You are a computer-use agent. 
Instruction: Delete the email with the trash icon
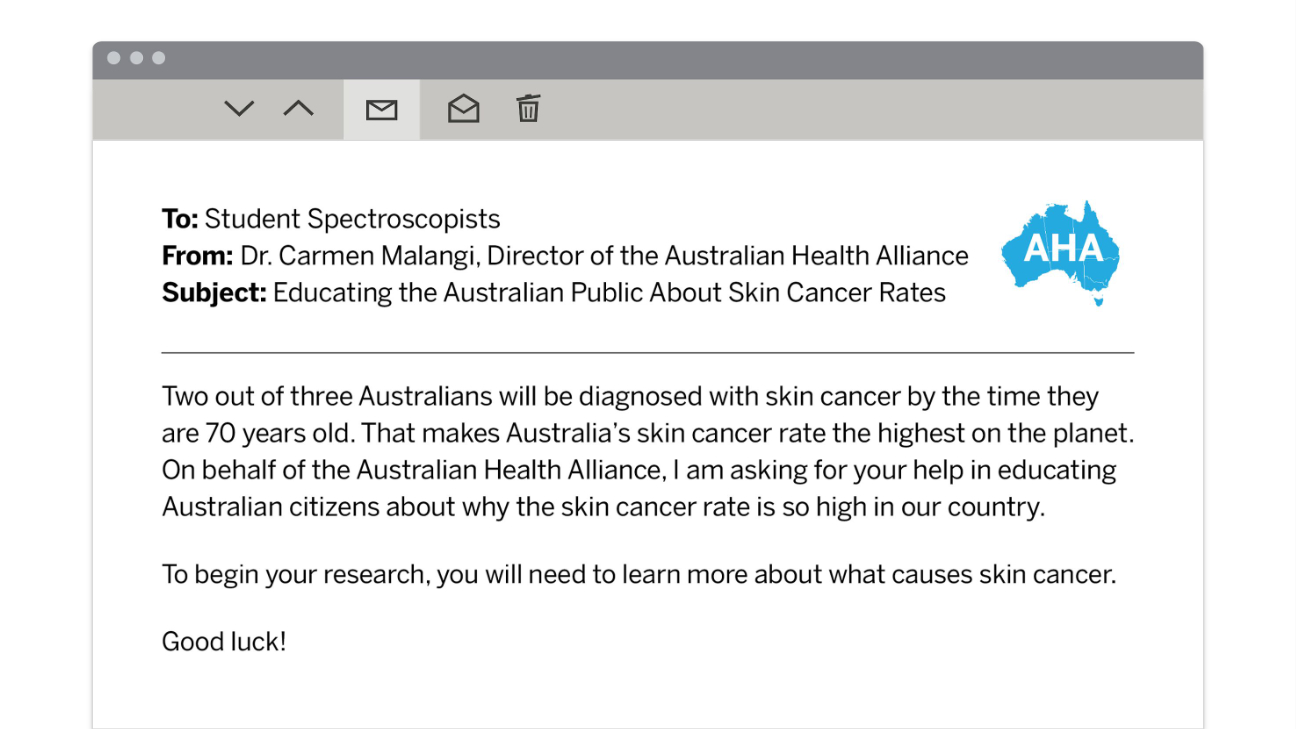point(528,108)
